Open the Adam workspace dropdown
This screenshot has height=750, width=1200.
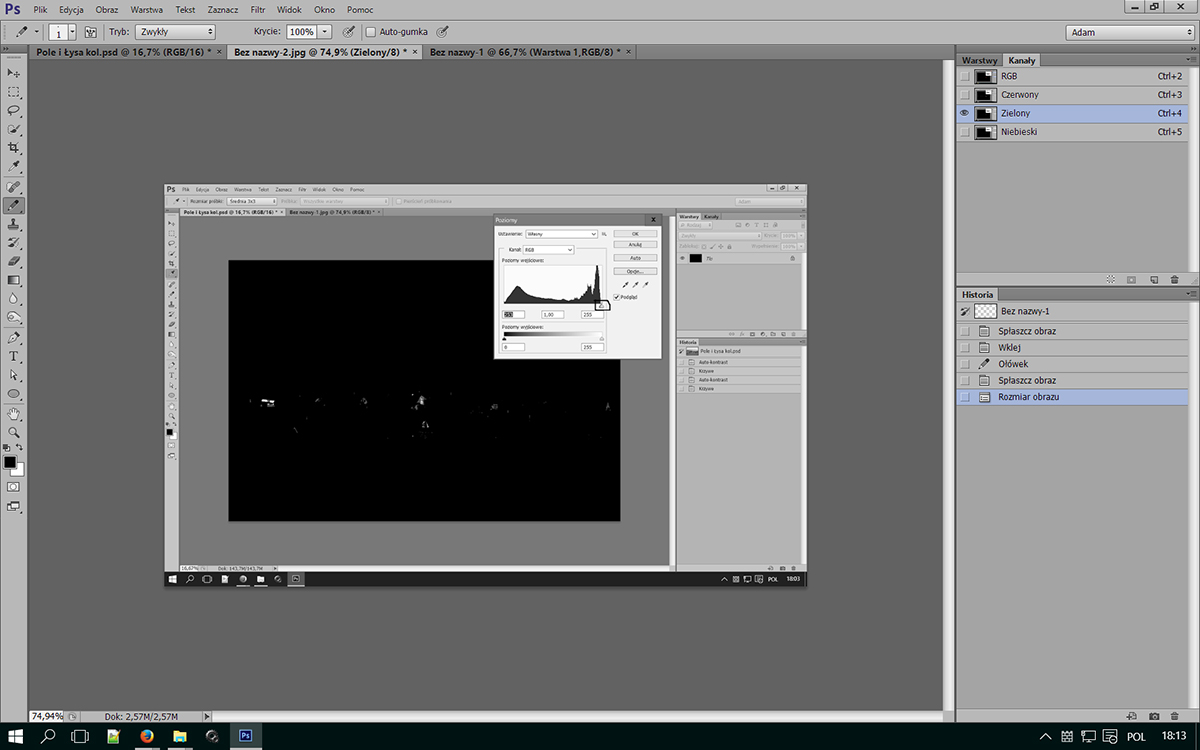[x=1129, y=32]
